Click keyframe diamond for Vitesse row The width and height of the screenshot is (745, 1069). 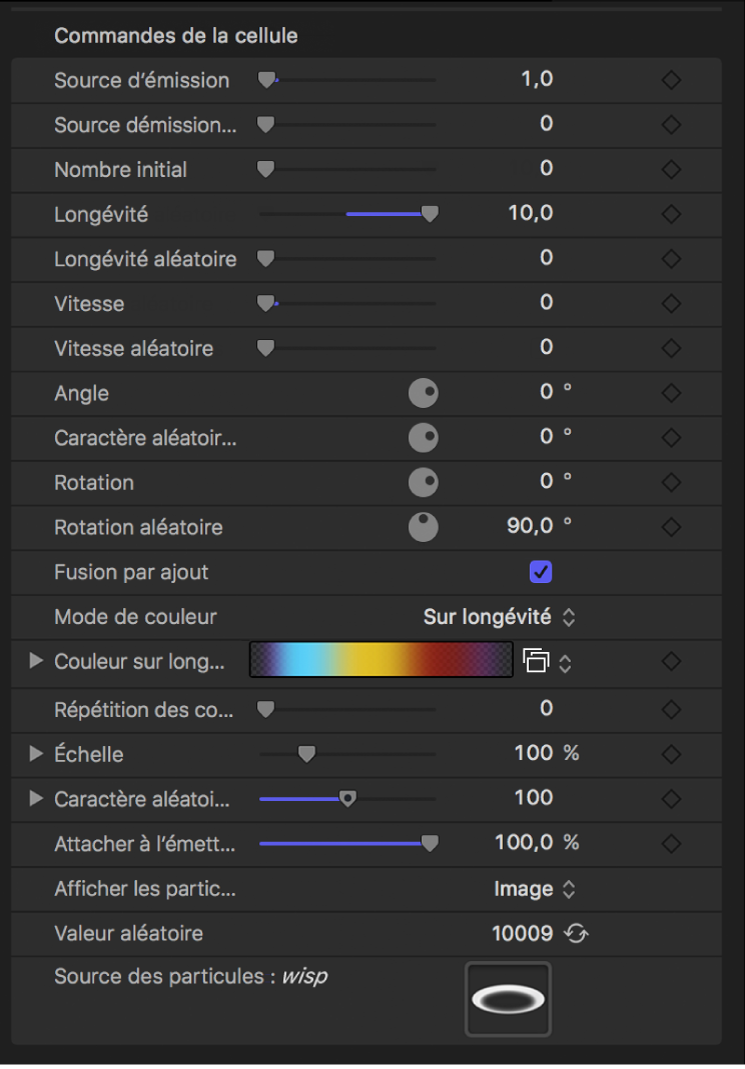click(671, 303)
